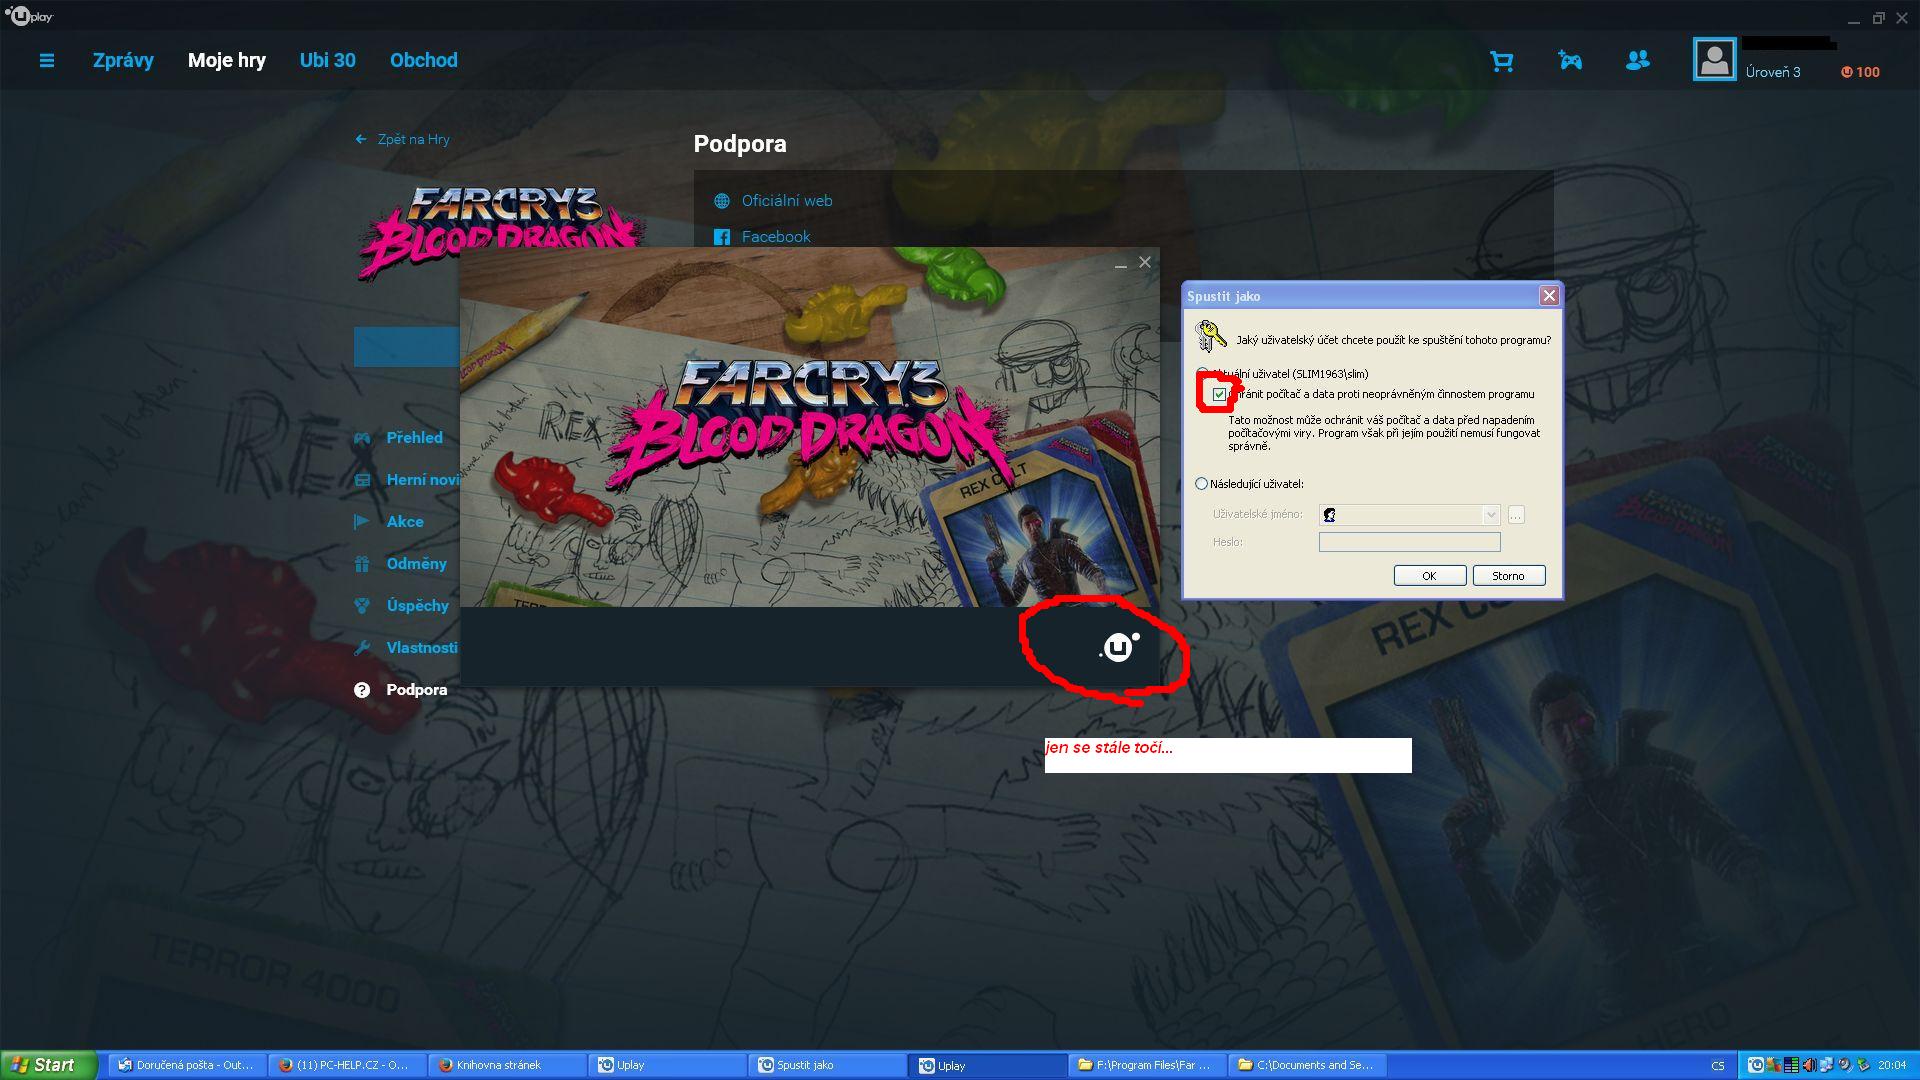Click the Windows Start button
The image size is (1920, 1080).
pos(45,1065)
